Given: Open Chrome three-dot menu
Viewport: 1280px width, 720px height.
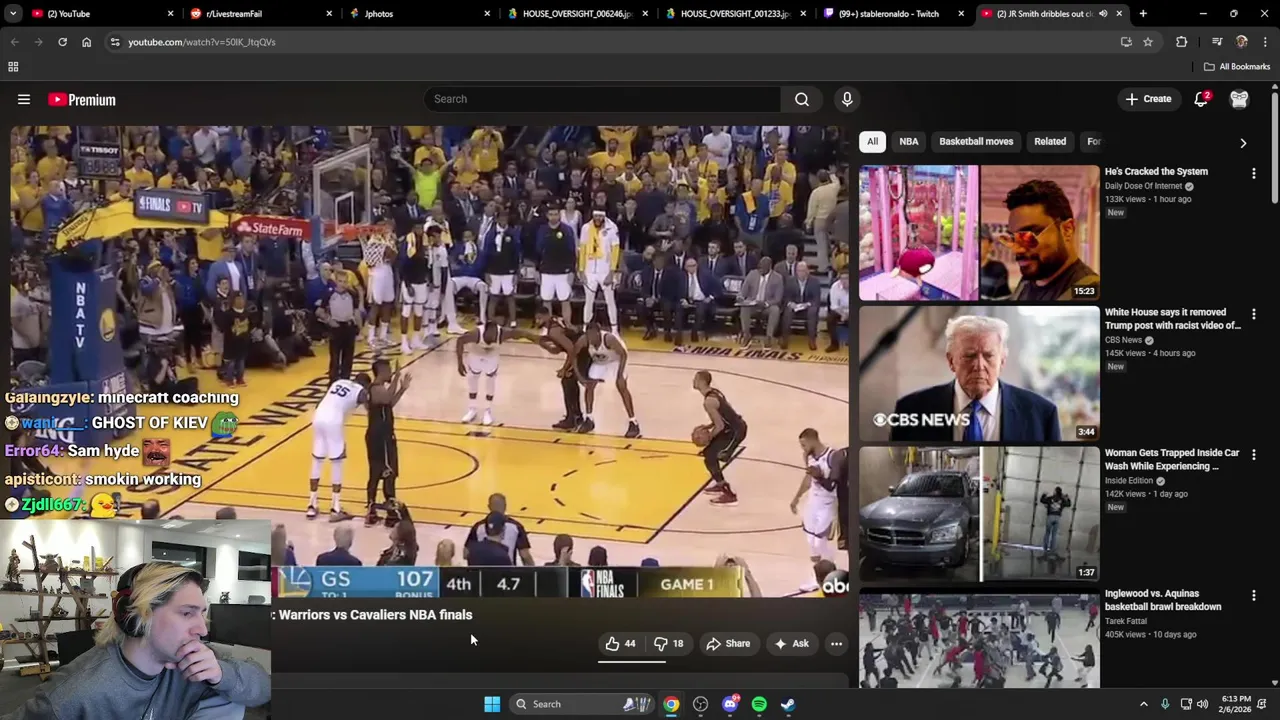Looking at the screenshot, I should point(1264,42).
